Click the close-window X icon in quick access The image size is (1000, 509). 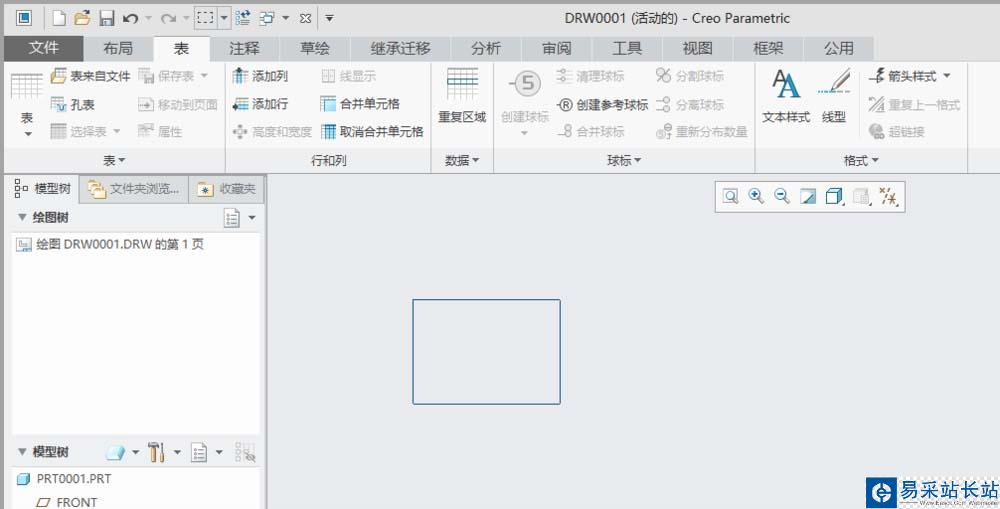click(305, 18)
